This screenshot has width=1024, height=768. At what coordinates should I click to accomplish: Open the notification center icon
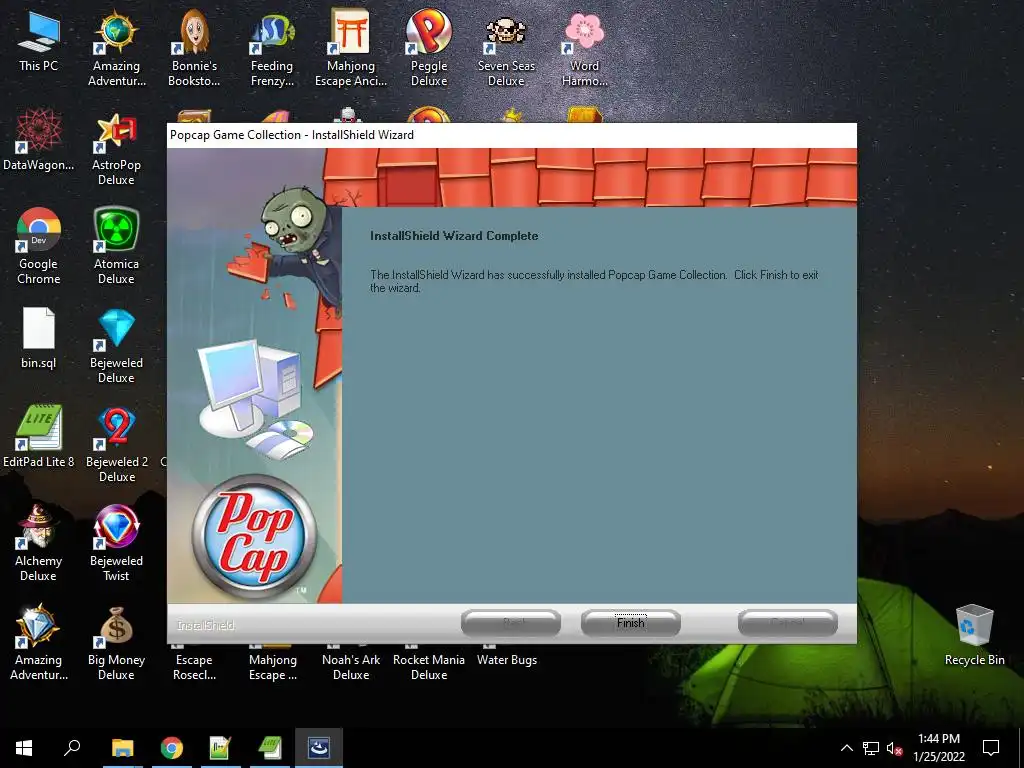tap(991, 748)
